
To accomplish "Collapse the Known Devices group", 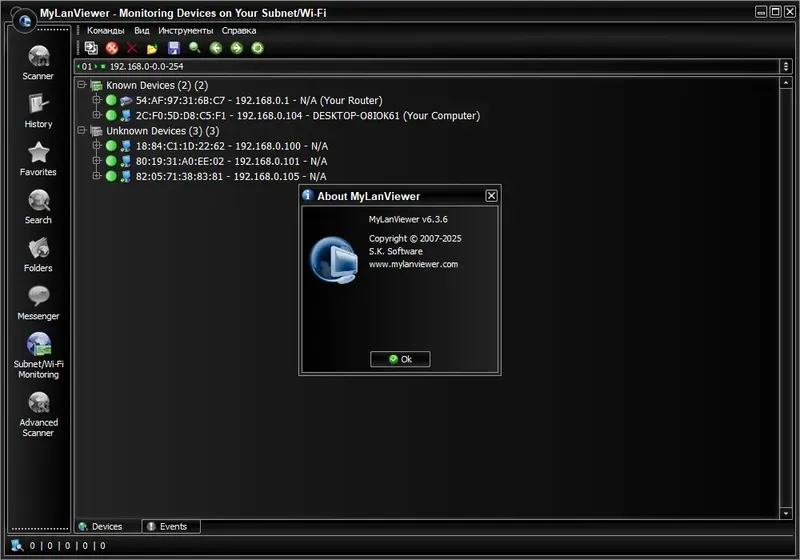I will 82,85.
